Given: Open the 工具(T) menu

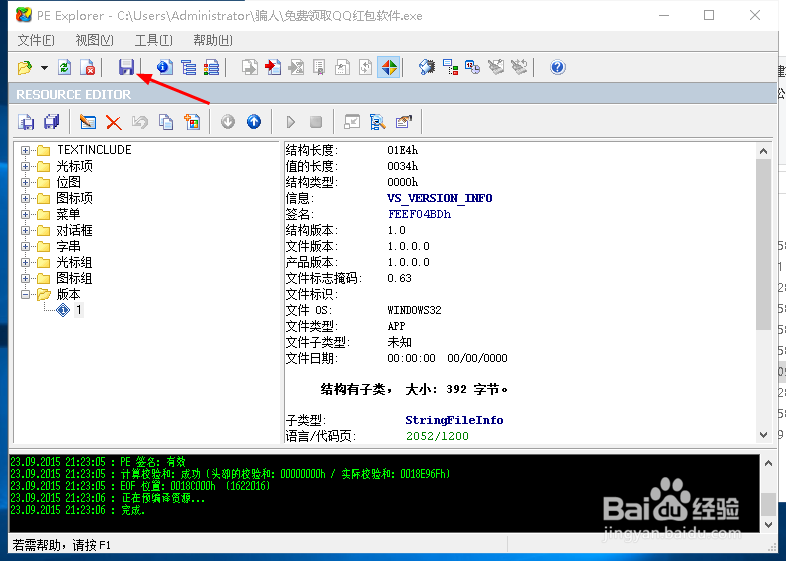Looking at the screenshot, I should [x=153, y=40].
